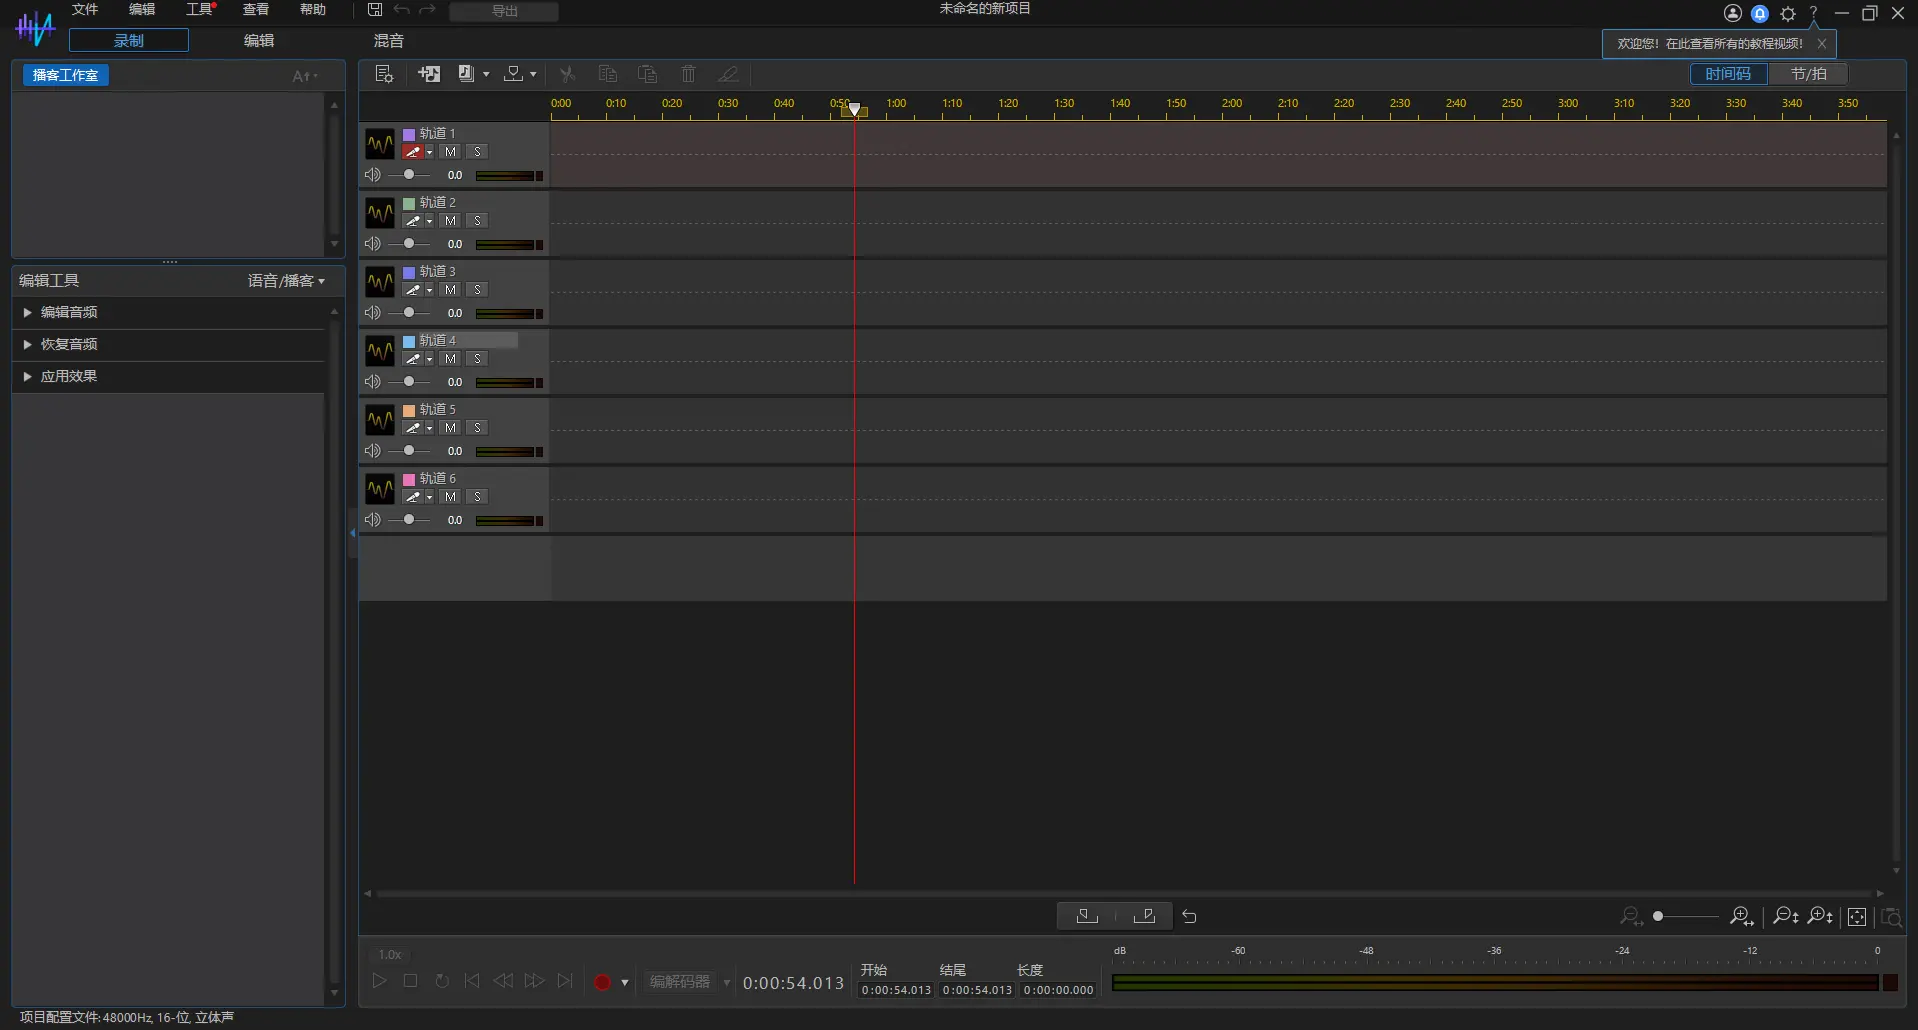
Task: Solo track 1 with S button
Action: (477, 152)
